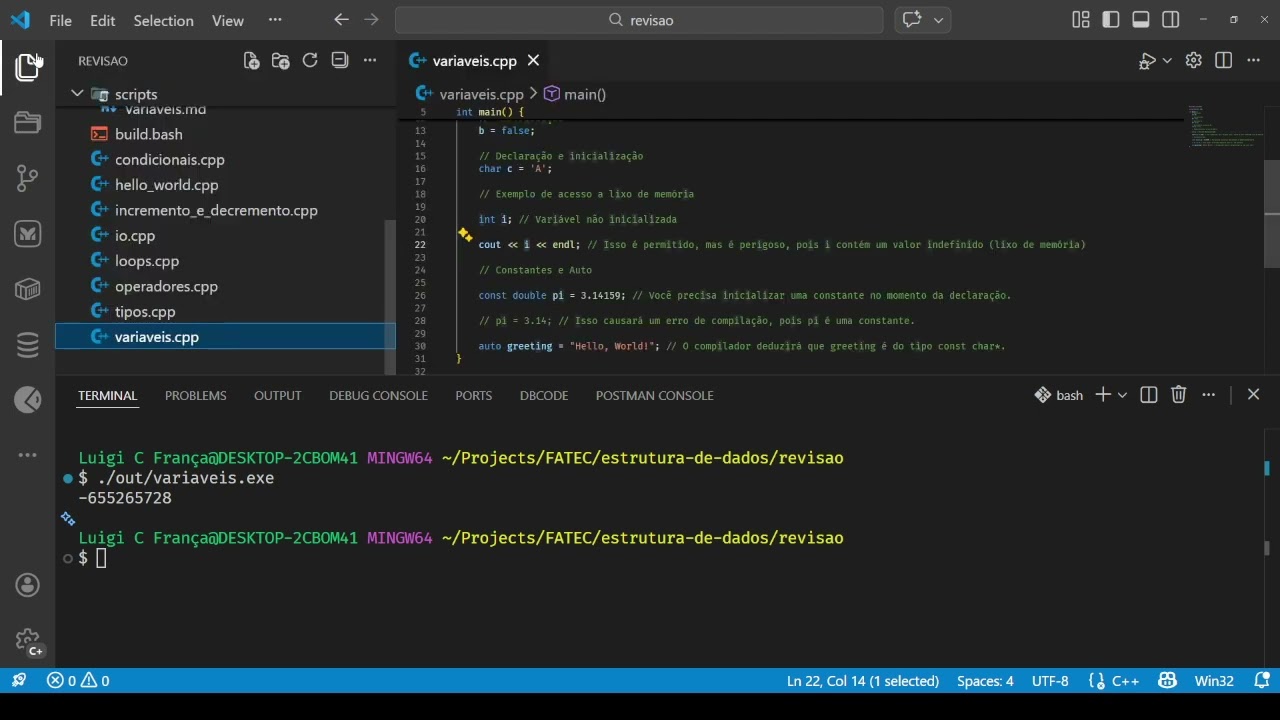This screenshot has height=720, width=1280.
Task: Click the UTF-8 encoding button
Action: 1050,681
